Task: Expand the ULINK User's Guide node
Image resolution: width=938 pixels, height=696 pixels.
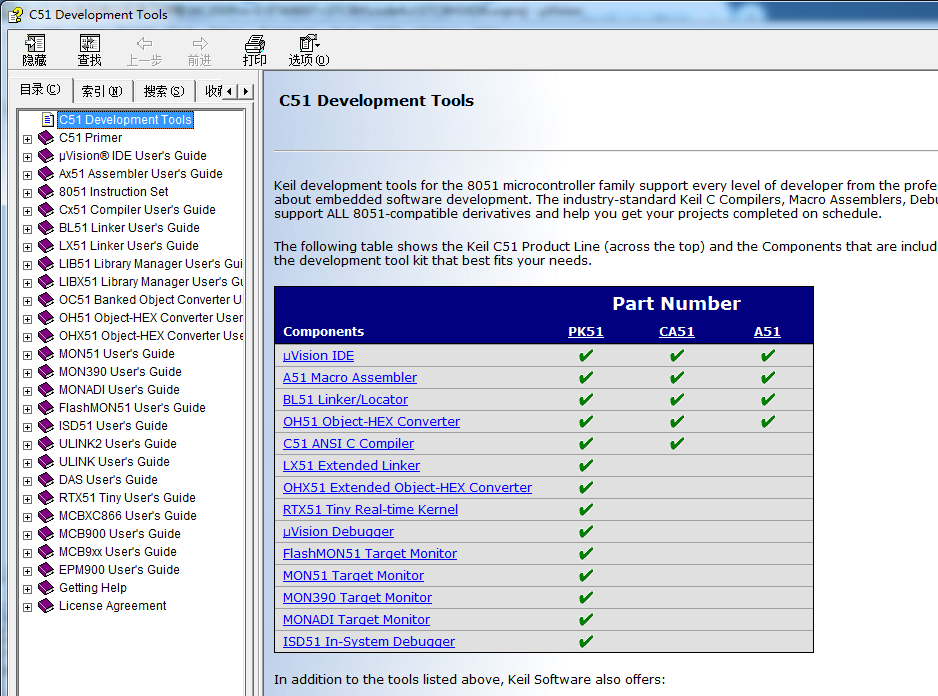Action: pos(28,463)
